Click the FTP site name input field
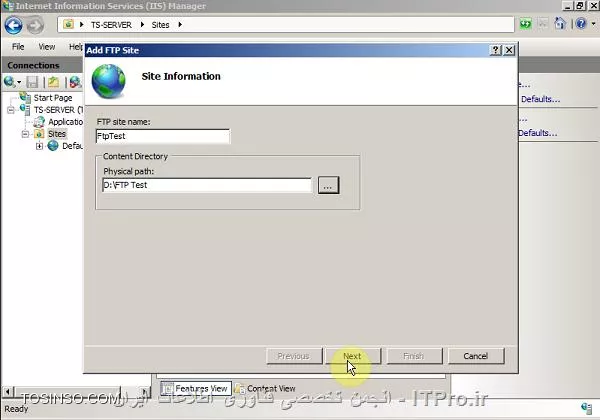 163,136
